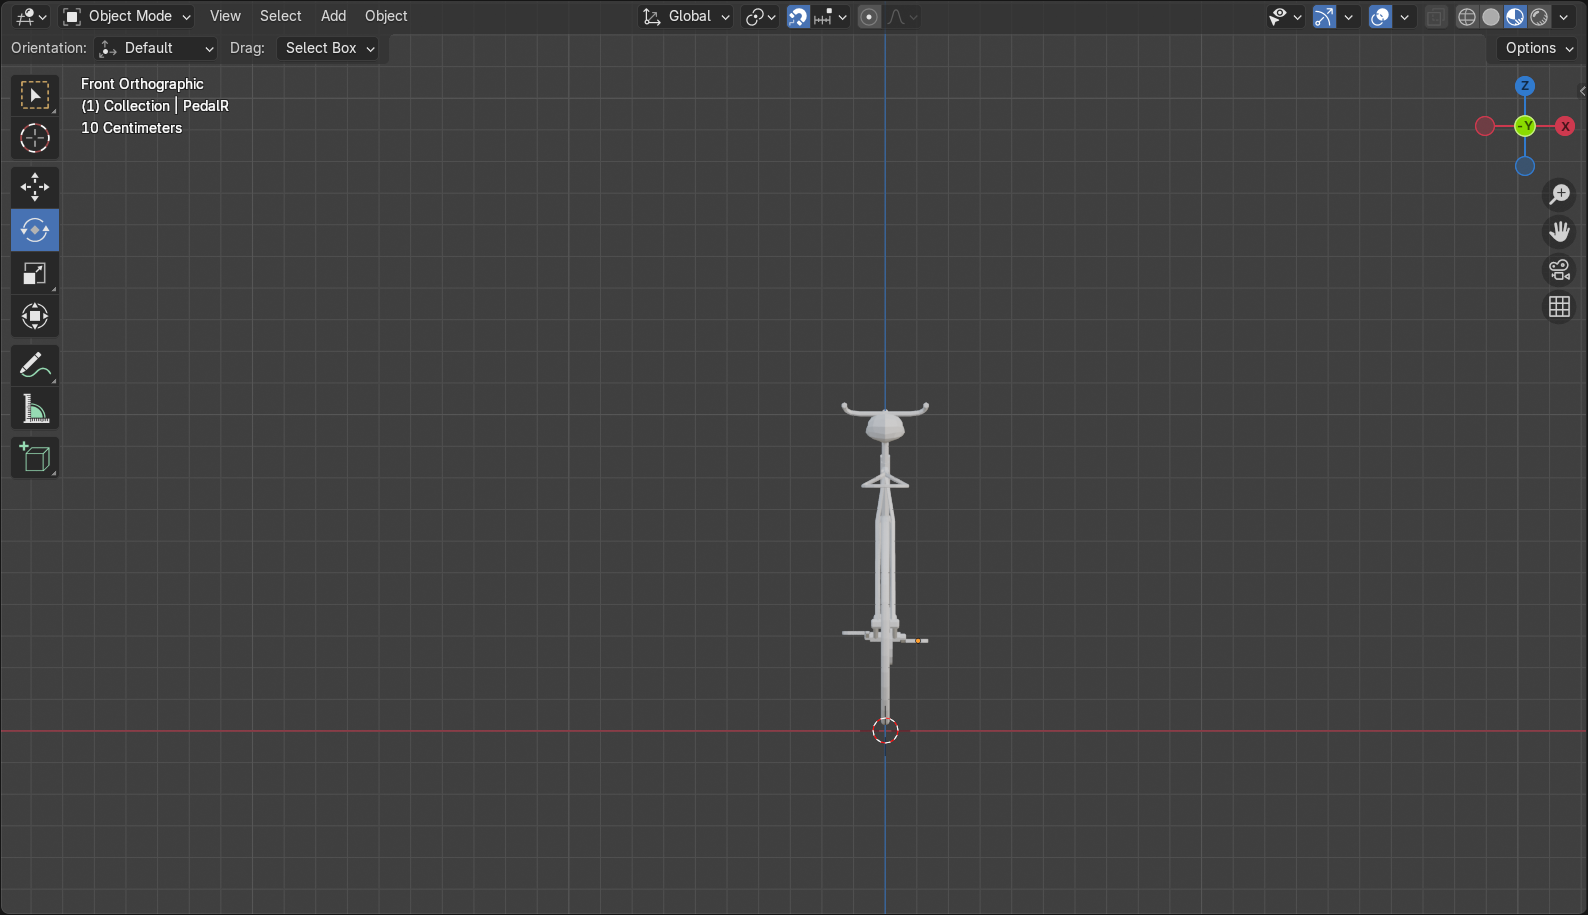Switch to Rendered shading

[x=1539, y=16]
